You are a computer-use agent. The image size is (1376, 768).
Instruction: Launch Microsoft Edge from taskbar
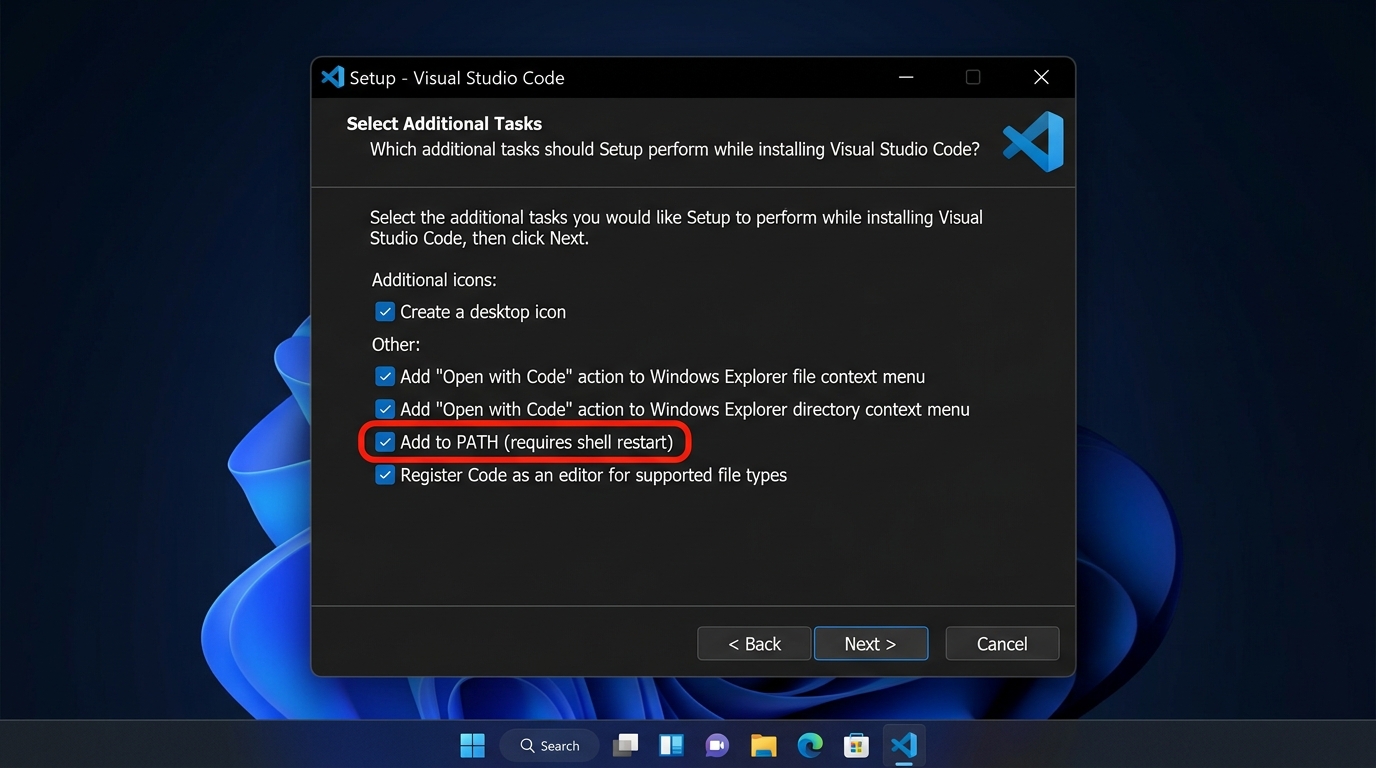coord(810,745)
